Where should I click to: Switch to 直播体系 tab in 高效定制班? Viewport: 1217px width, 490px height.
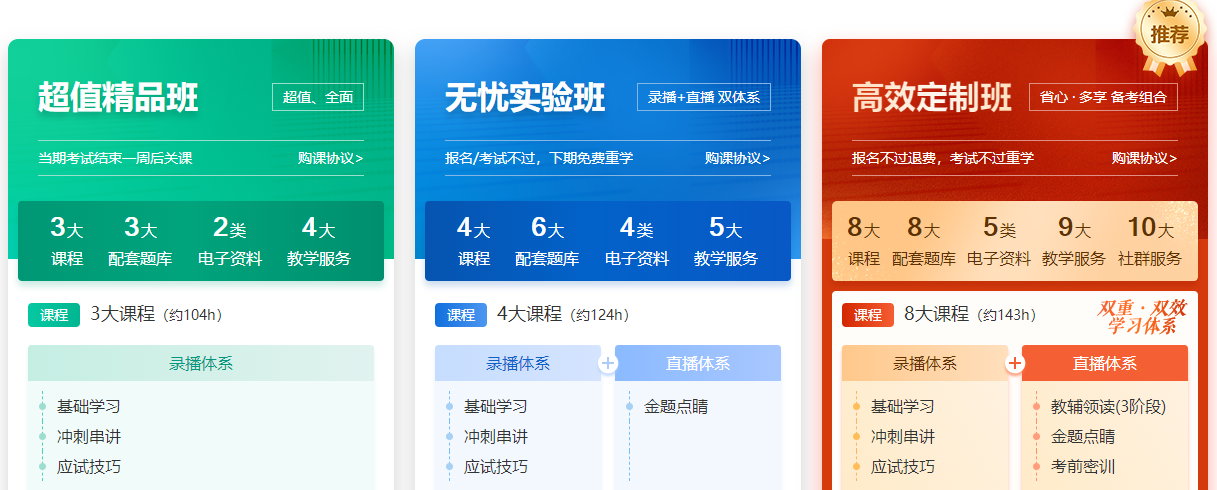[x=1105, y=363]
